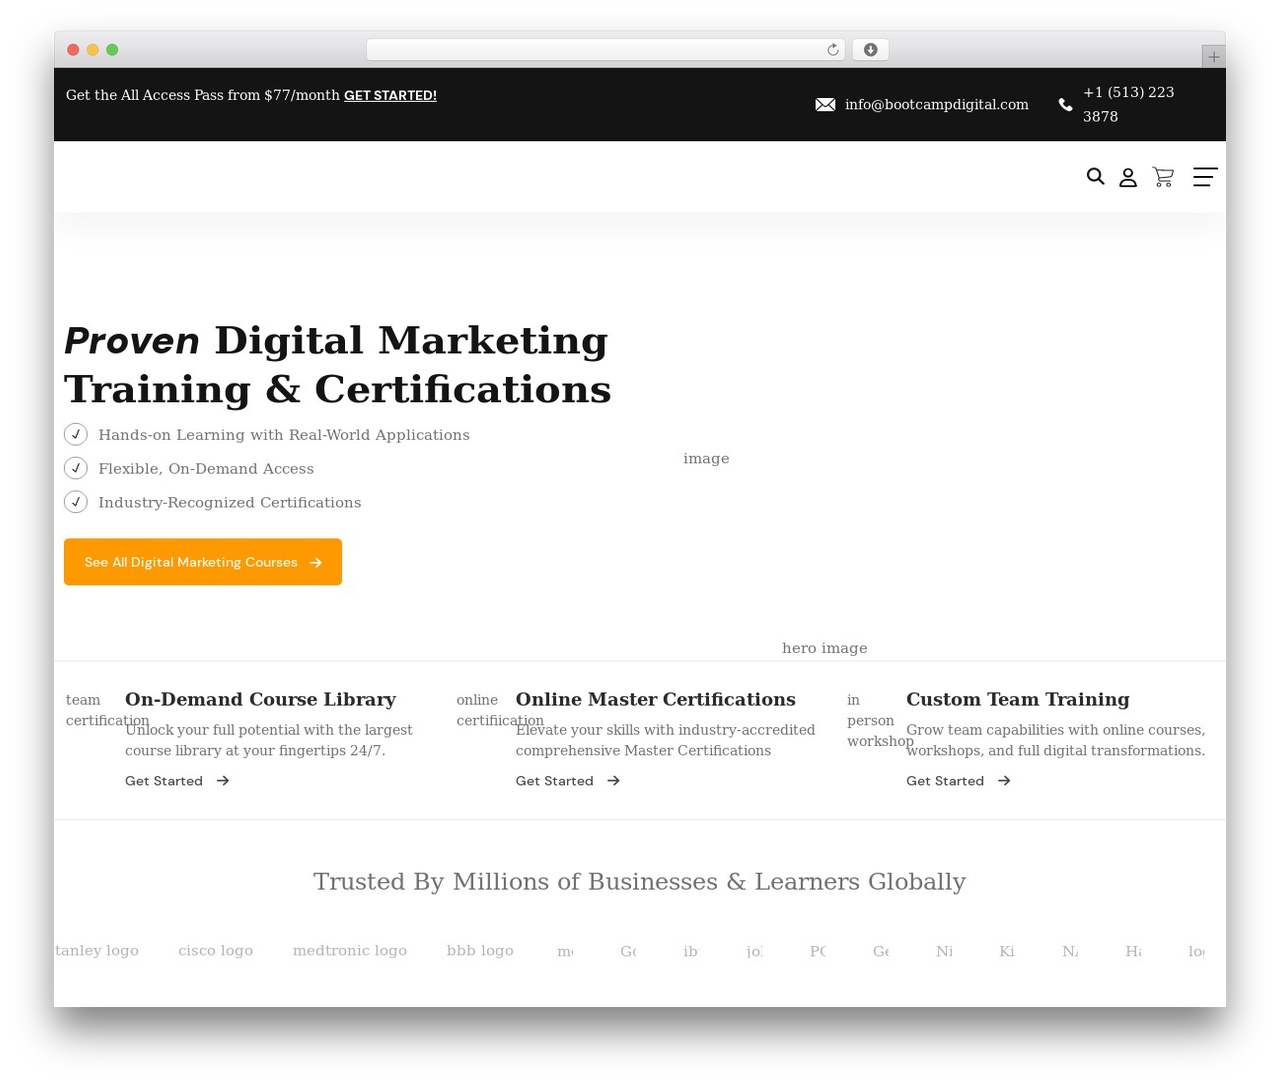Click the checkmark beside Flexible, On-Demand Access

[x=76, y=468]
